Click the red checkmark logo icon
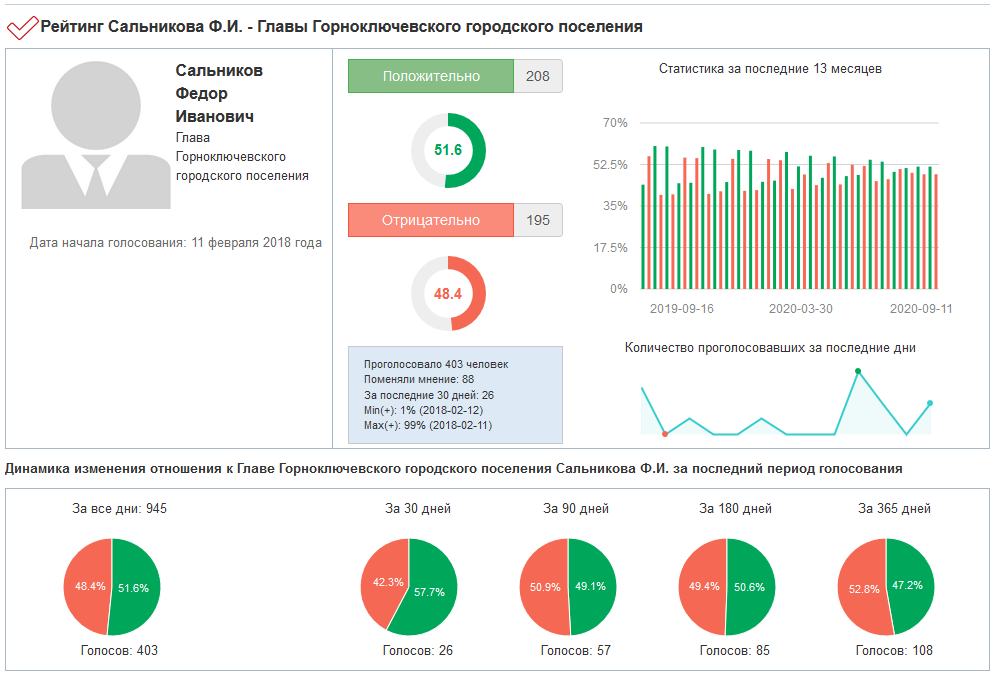 pyautogui.click(x=22, y=27)
